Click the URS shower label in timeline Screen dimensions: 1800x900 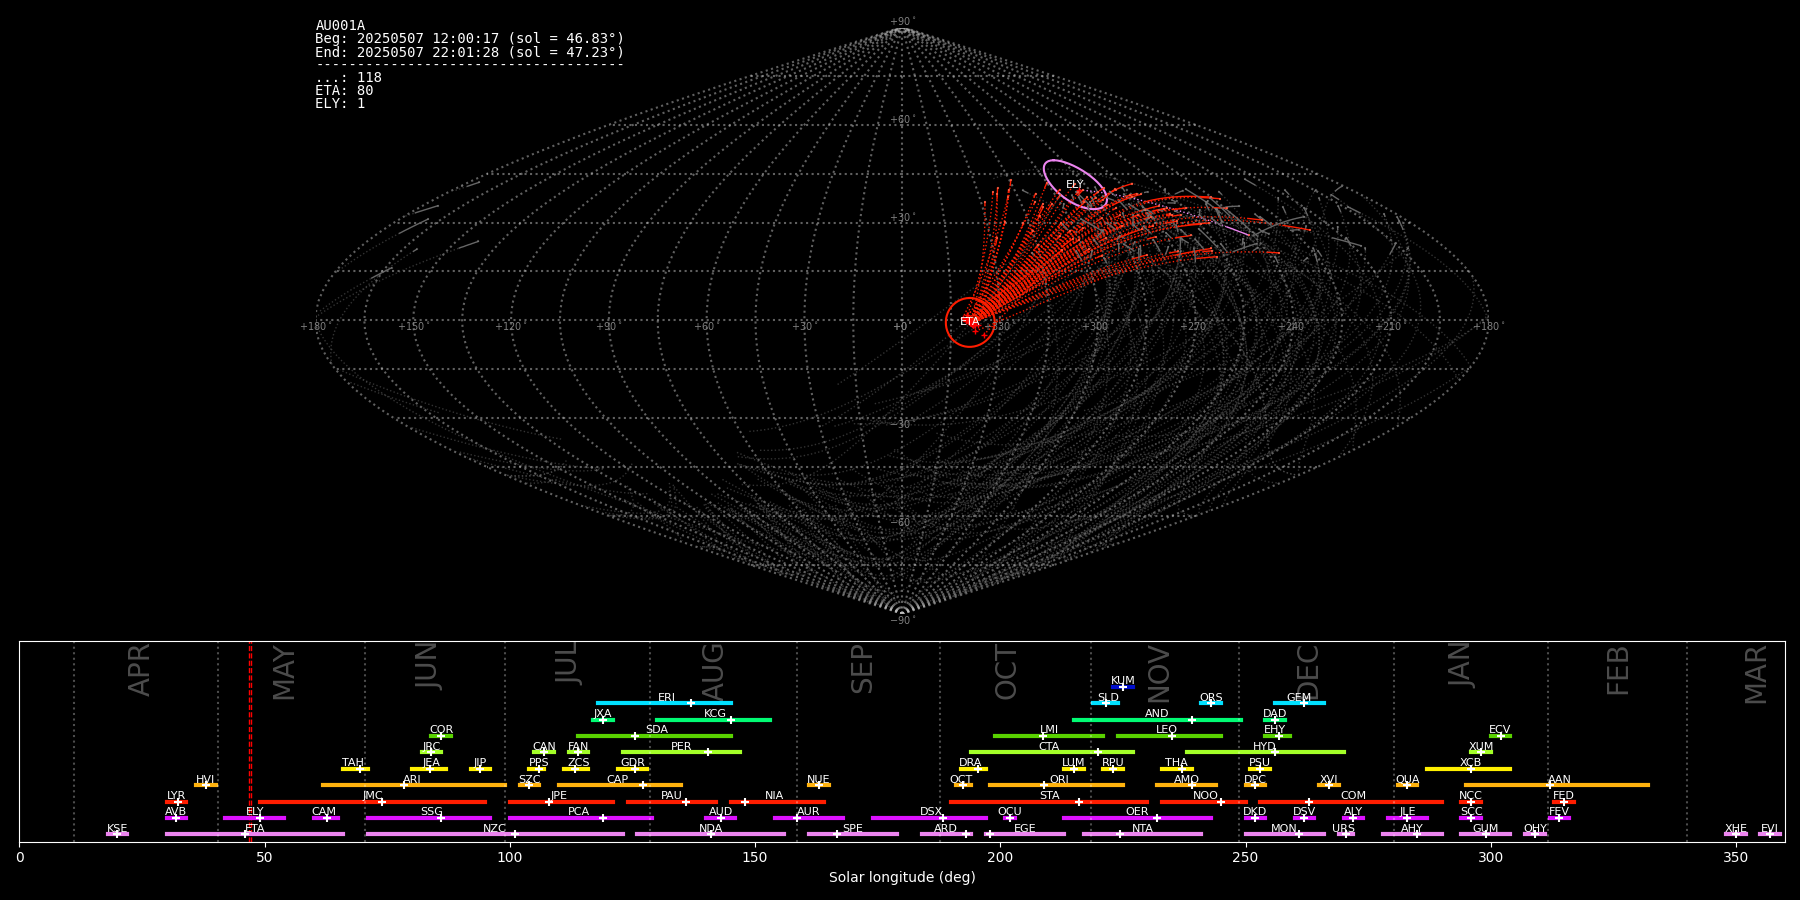pyautogui.click(x=1343, y=829)
